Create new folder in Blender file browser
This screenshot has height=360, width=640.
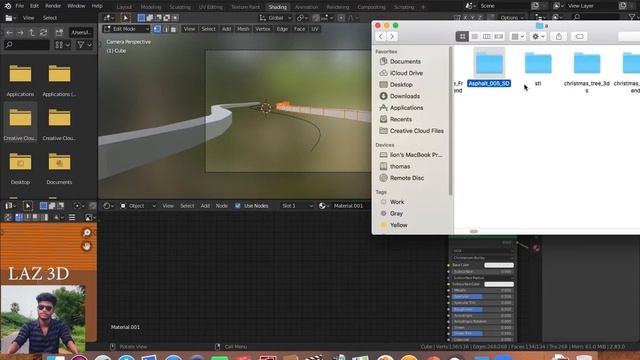tap(59, 32)
